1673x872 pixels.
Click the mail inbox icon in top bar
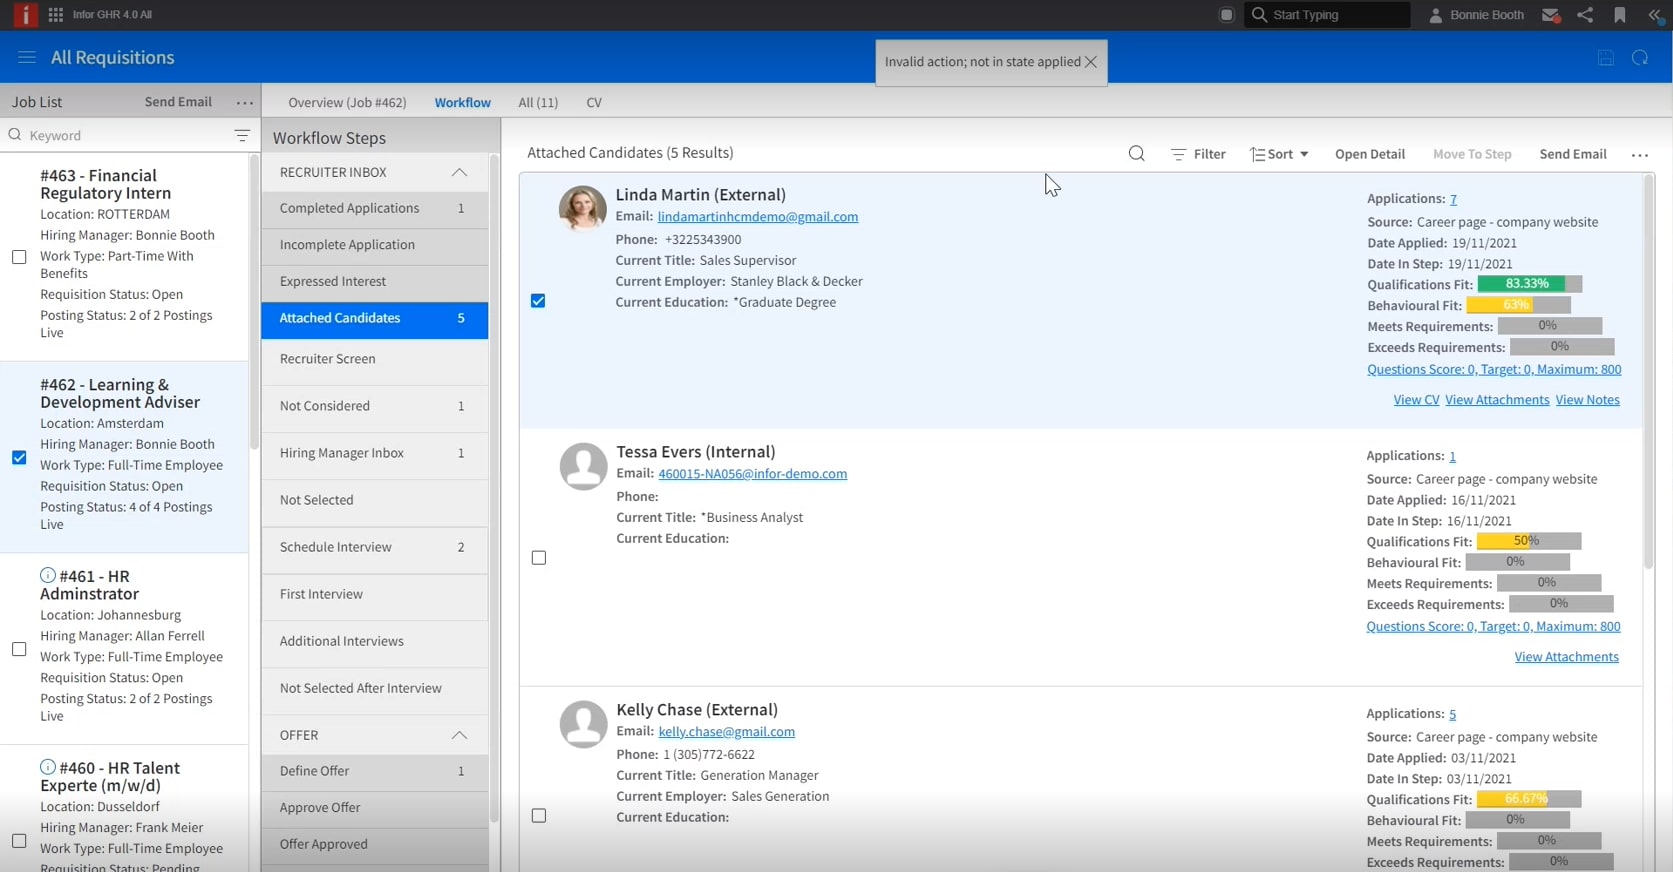1551,15
